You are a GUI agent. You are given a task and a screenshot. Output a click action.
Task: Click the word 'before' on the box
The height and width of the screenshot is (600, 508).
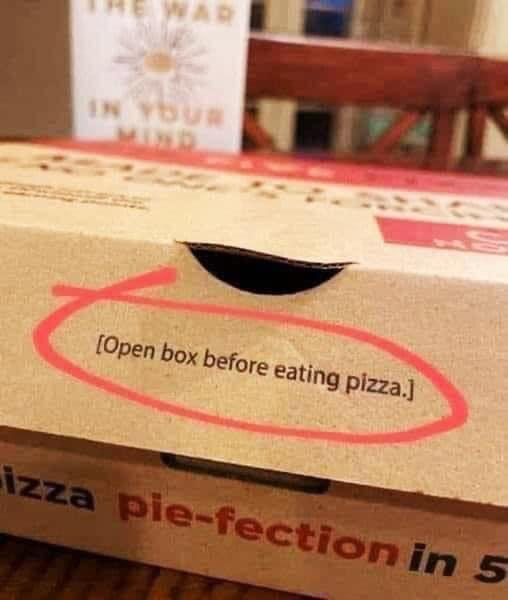235,364
